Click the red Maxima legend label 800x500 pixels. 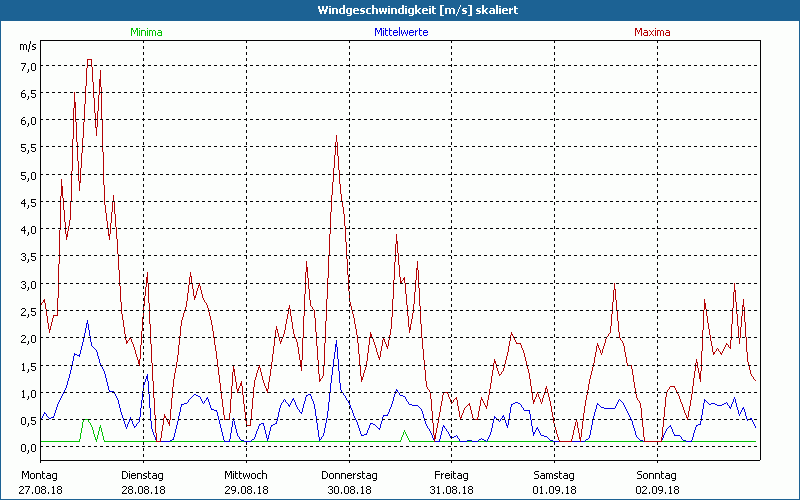(652, 32)
